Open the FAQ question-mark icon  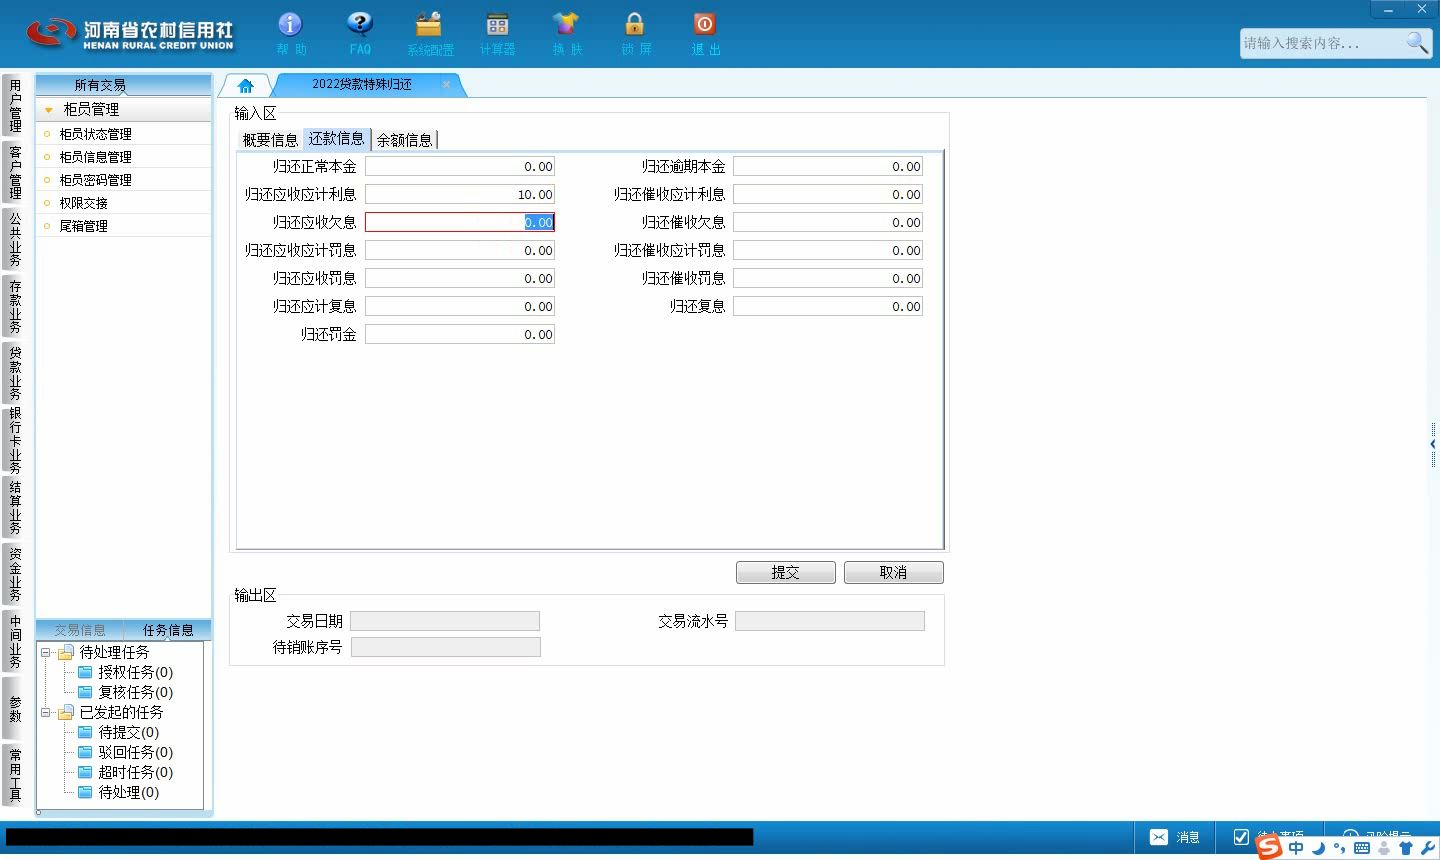tap(360, 33)
